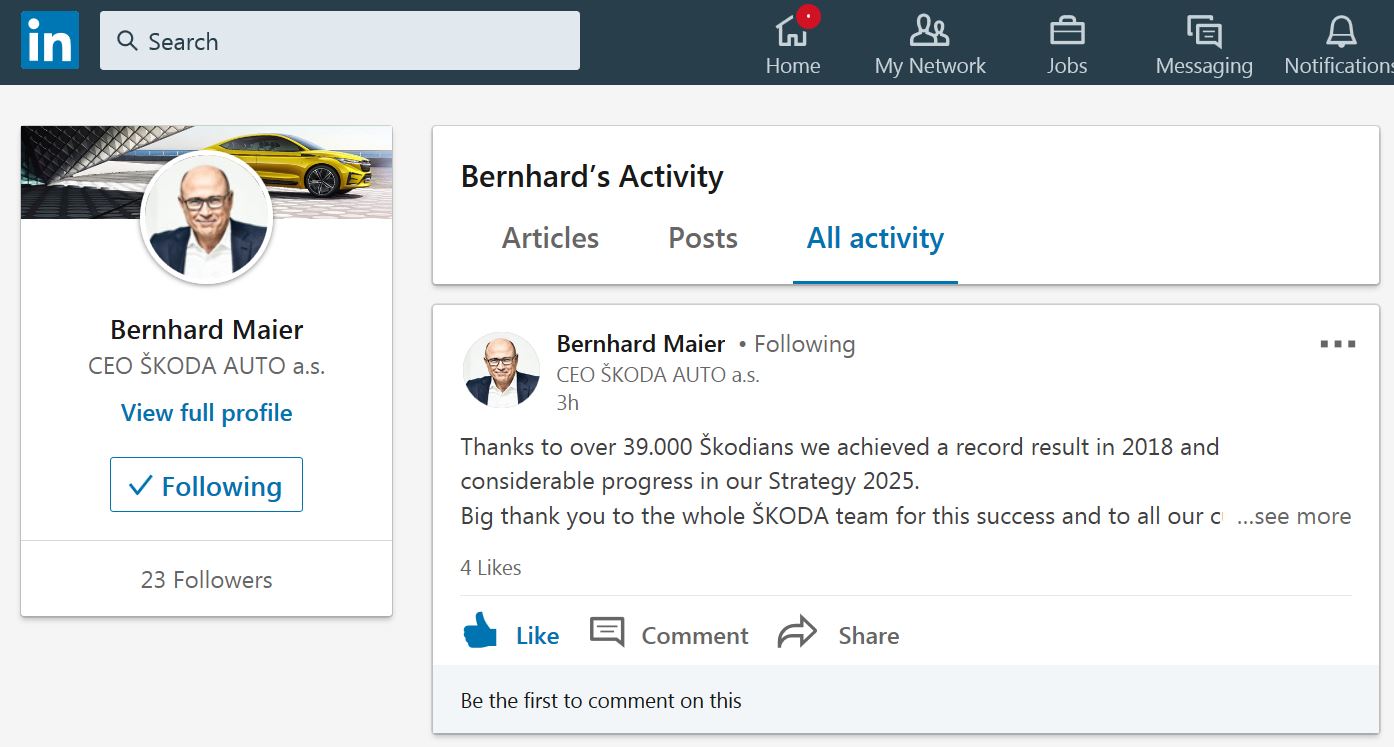Expand post text with see more
The width and height of the screenshot is (1394, 747).
pyautogui.click(x=1294, y=516)
